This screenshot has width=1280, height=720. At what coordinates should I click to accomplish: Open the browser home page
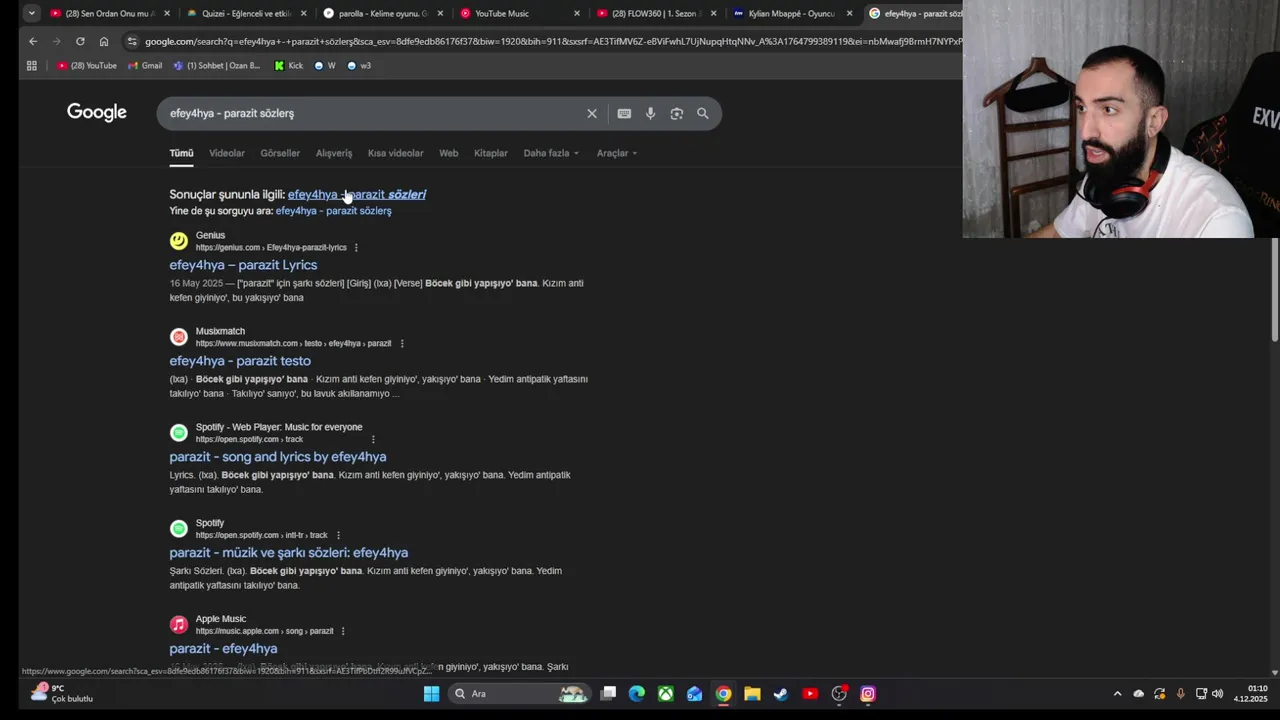104,41
